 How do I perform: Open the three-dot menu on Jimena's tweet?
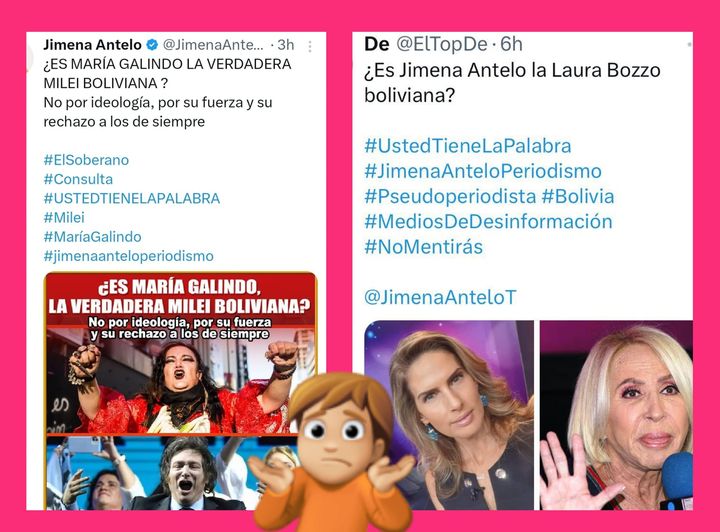coord(310,46)
